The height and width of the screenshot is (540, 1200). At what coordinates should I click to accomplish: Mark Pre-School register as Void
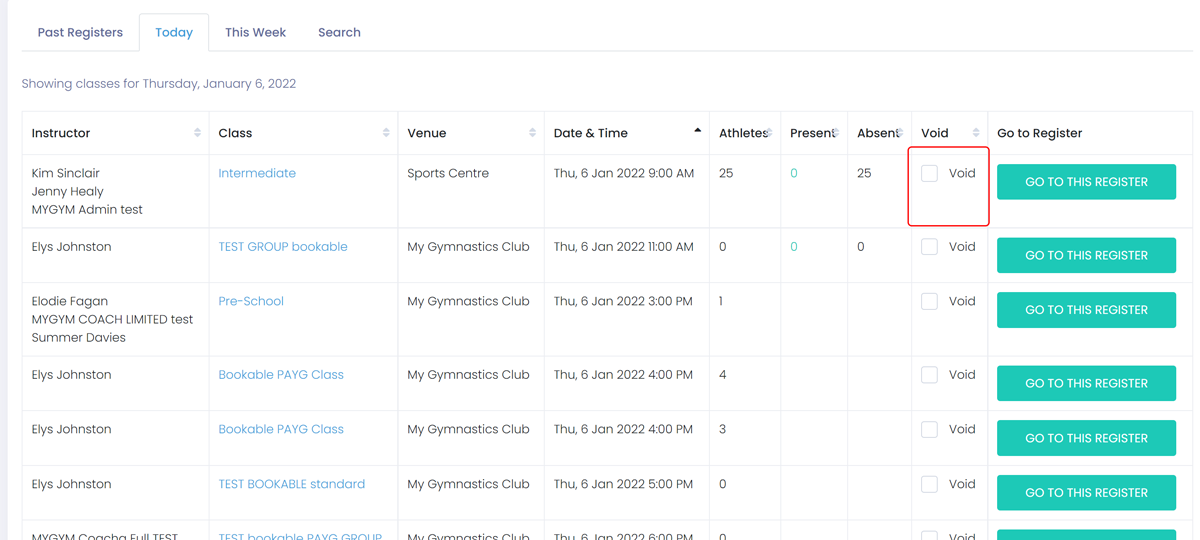929,301
